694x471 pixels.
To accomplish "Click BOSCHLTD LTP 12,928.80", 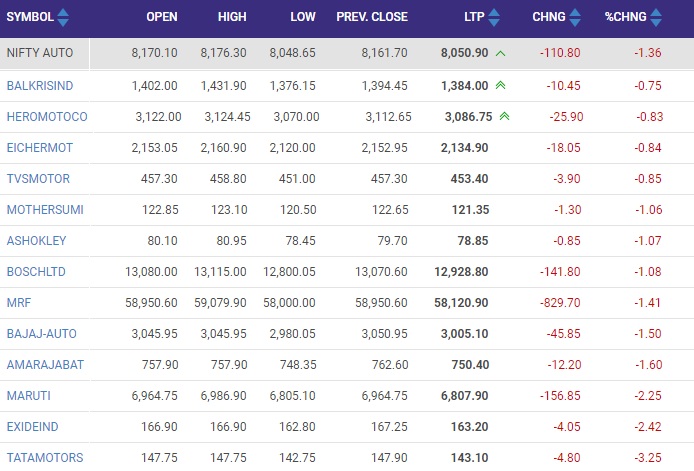I will click(x=461, y=271).
